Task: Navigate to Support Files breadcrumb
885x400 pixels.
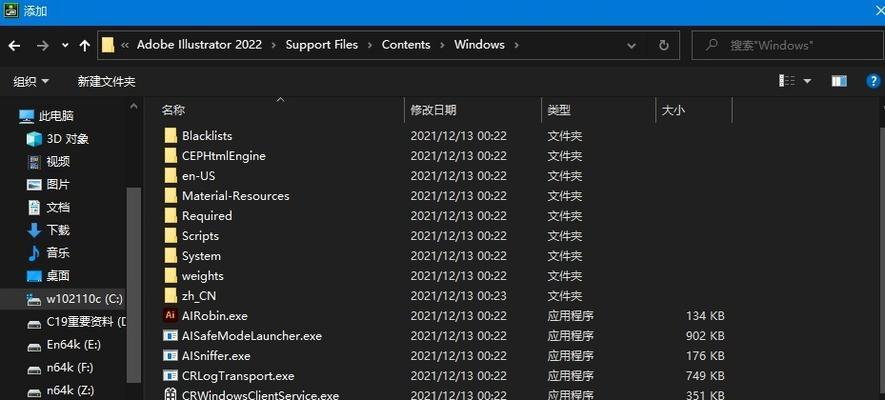Action: (x=322, y=45)
